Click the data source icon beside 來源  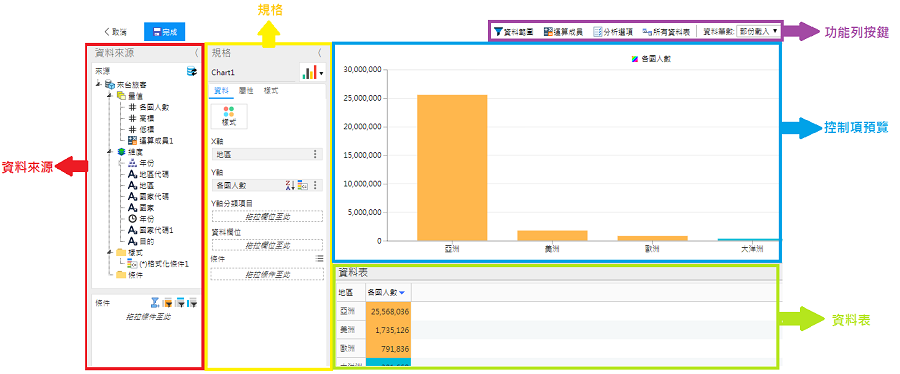click(x=192, y=72)
